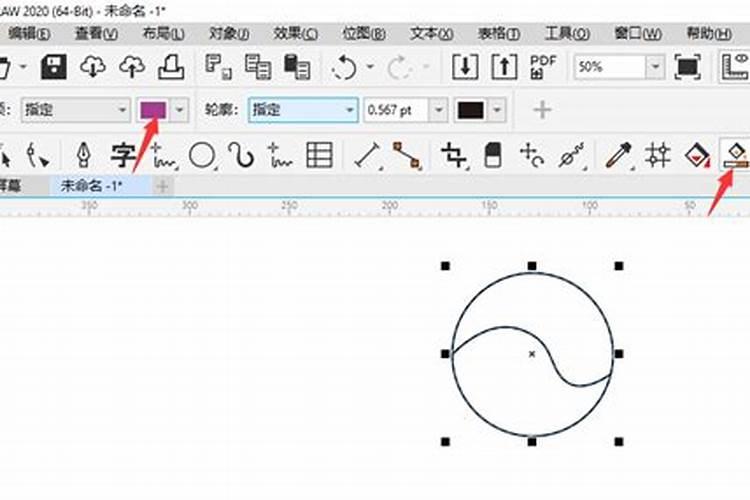Open the 工具(O) menu
Viewport: 750px width, 500px height.
pyautogui.click(x=567, y=33)
